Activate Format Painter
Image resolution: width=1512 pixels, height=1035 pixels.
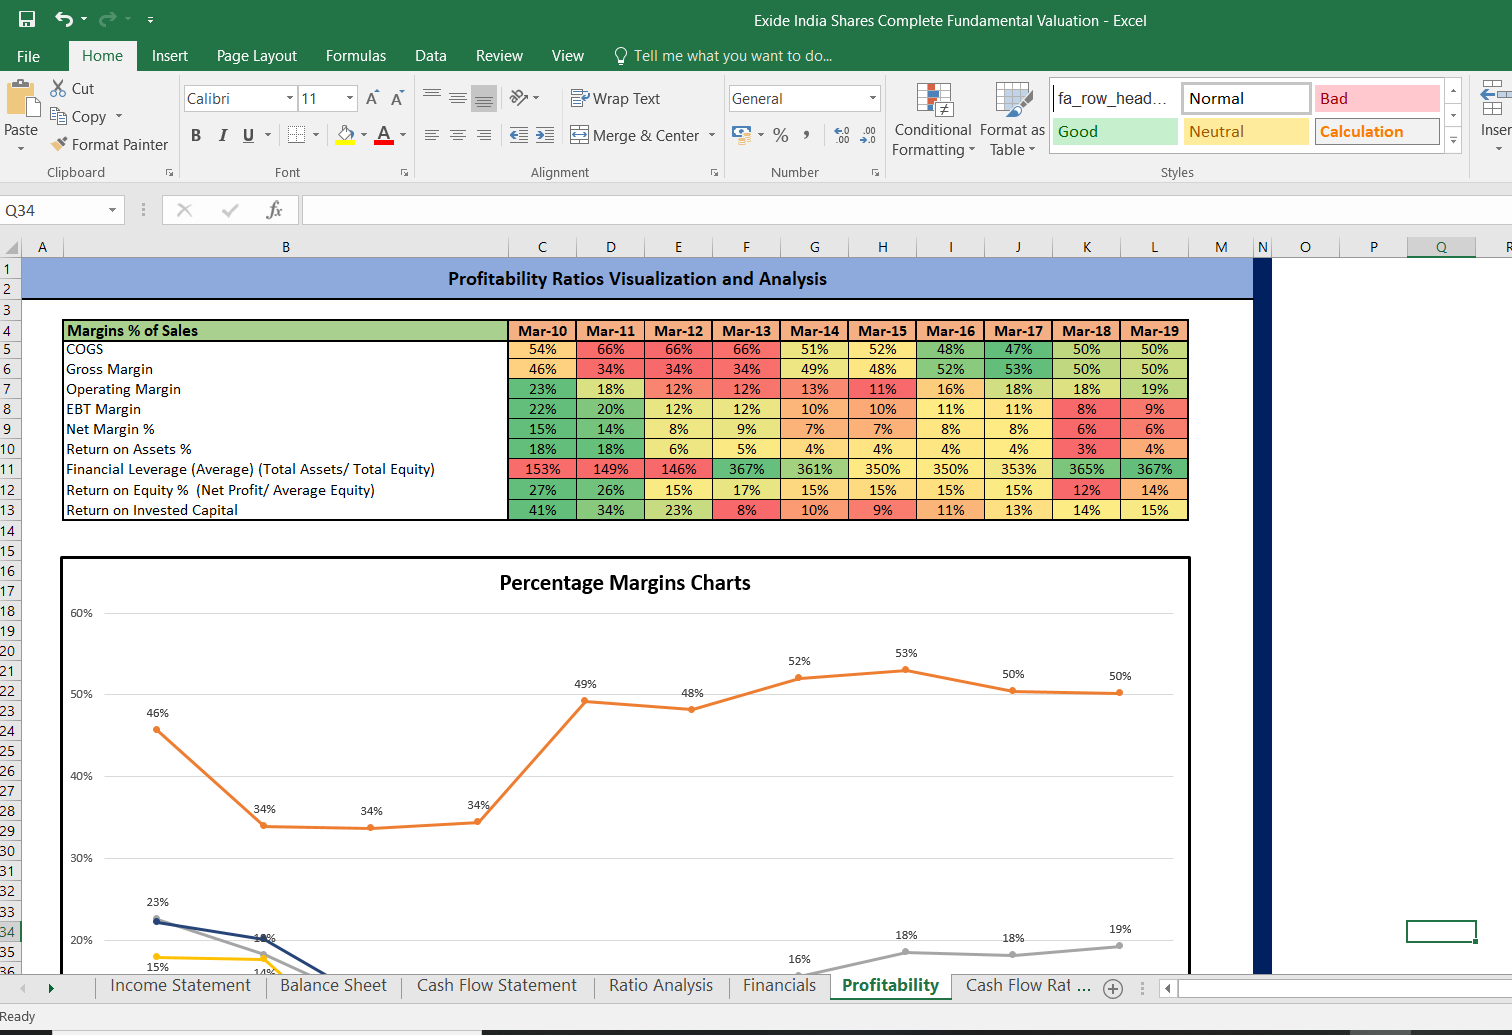[x=109, y=144]
